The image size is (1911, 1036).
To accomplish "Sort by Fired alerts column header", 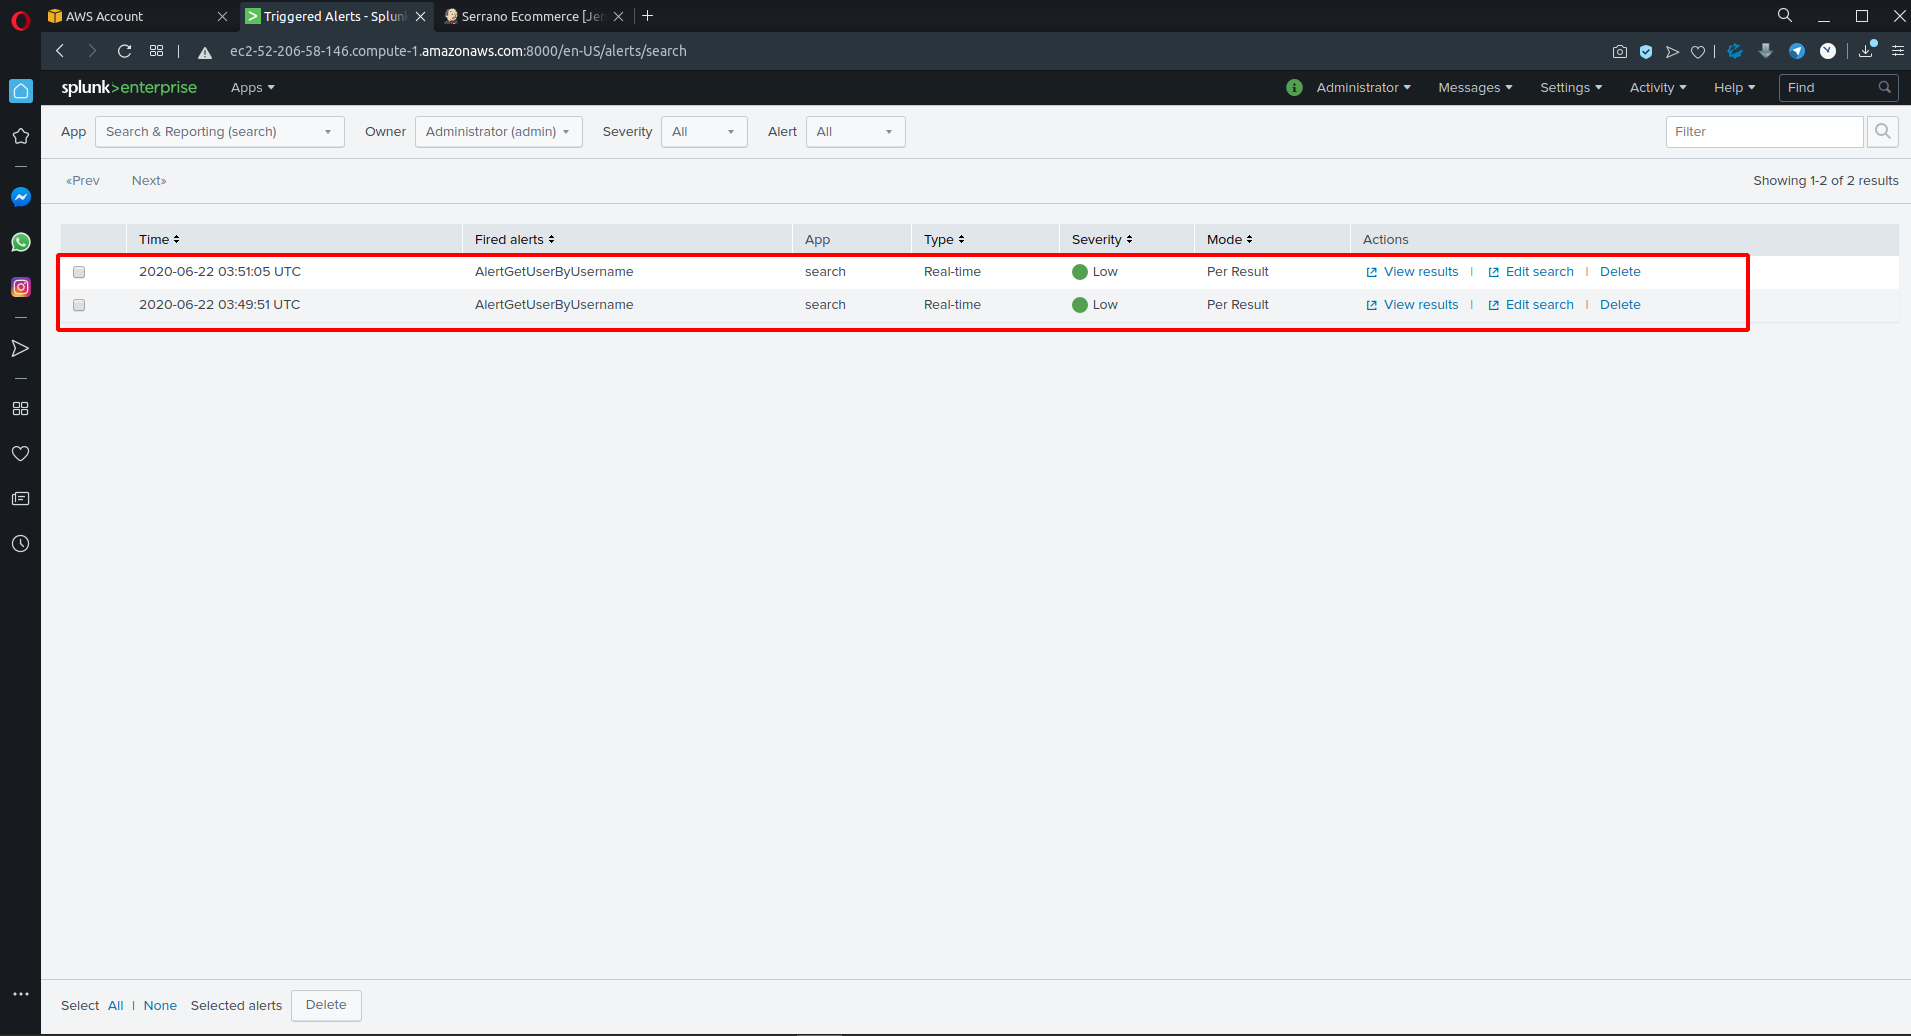I will (x=514, y=240).
